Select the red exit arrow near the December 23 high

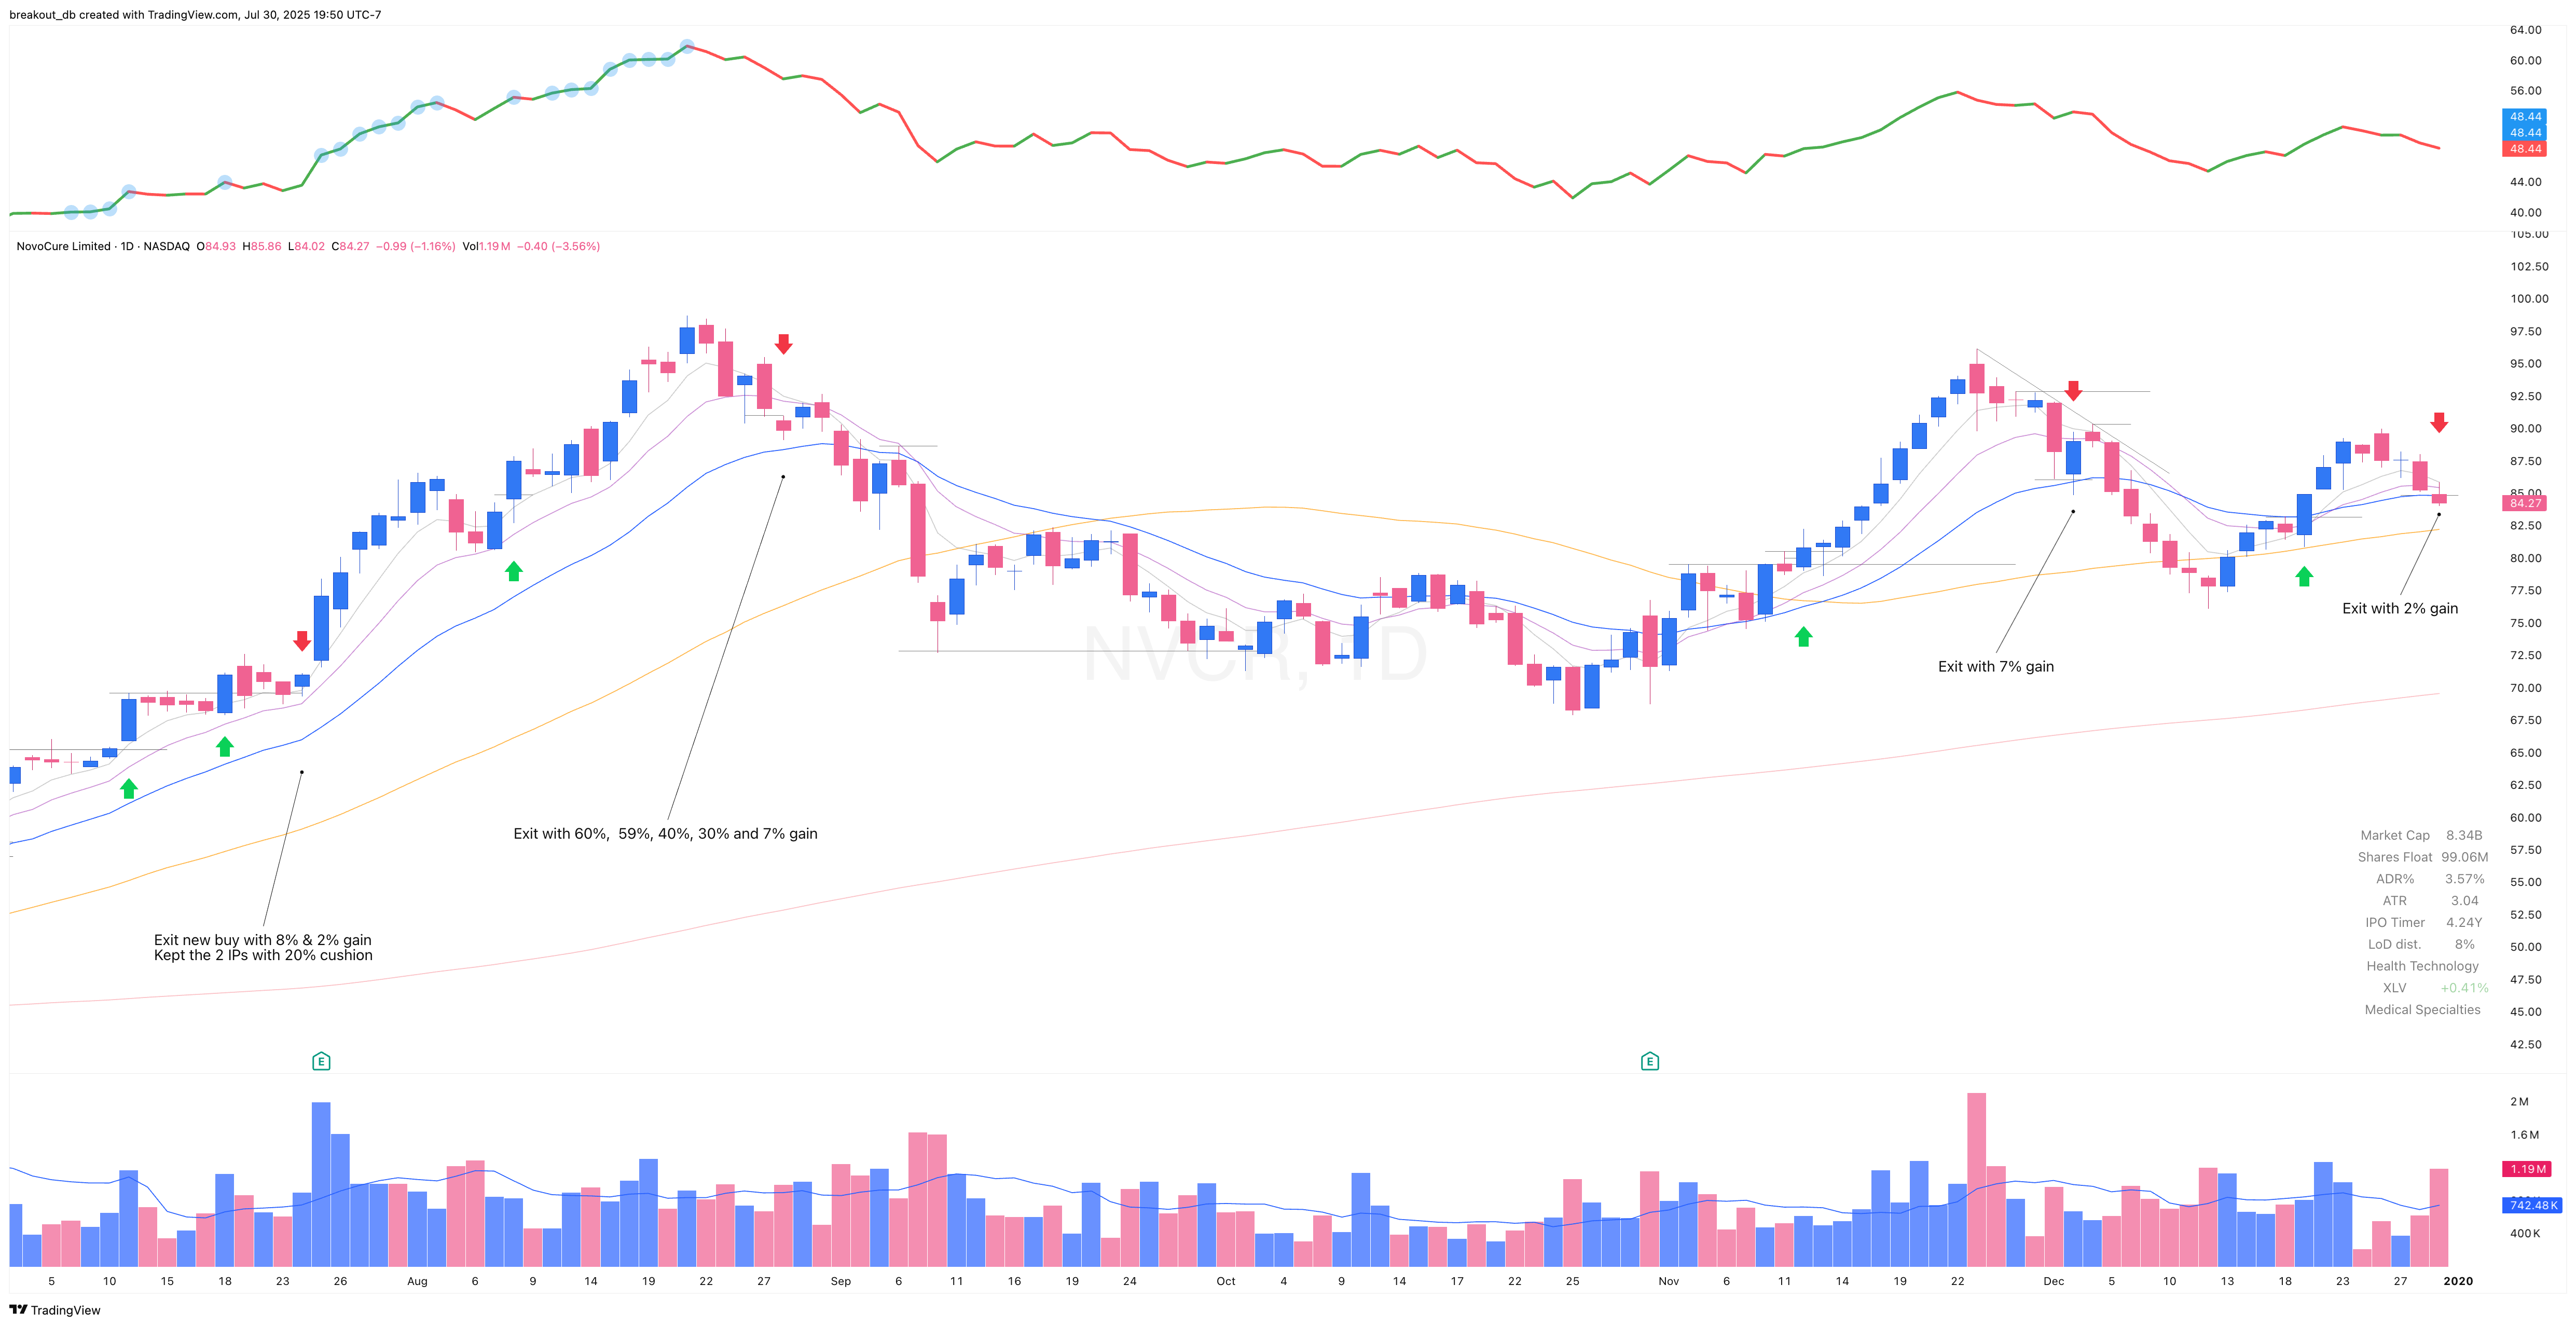point(2439,423)
